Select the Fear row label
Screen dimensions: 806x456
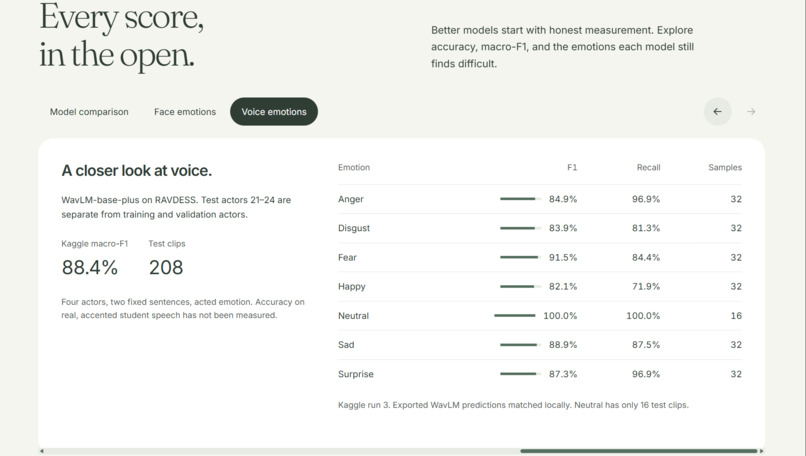click(x=347, y=258)
